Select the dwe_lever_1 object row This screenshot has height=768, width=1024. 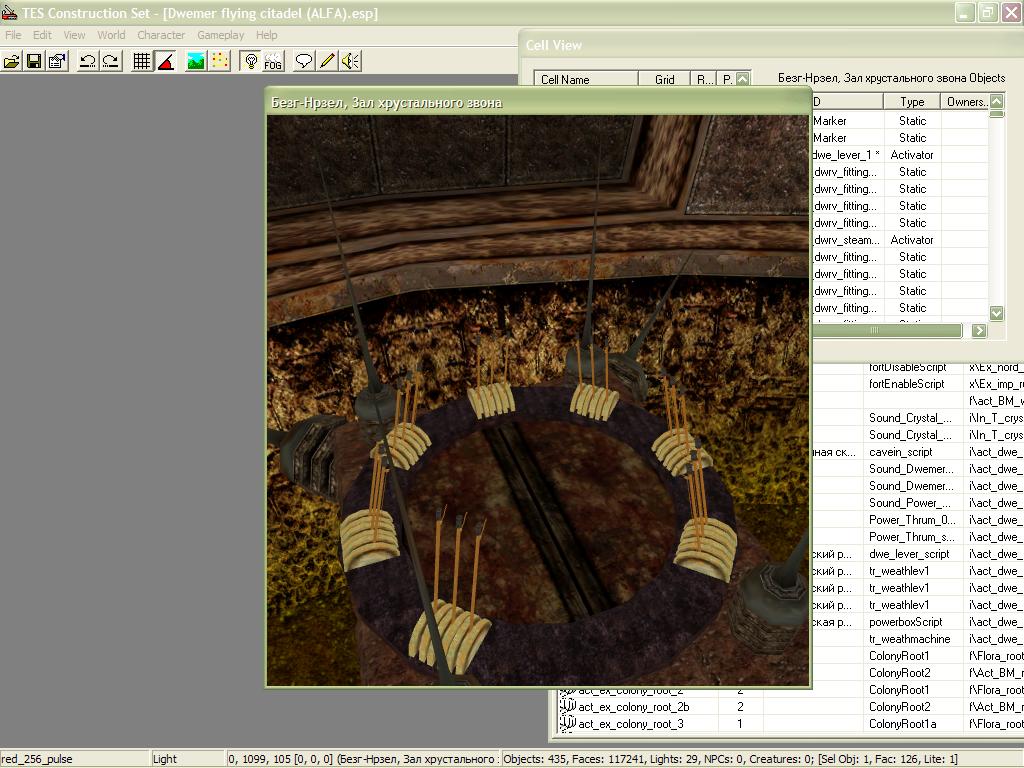click(x=899, y=155)
